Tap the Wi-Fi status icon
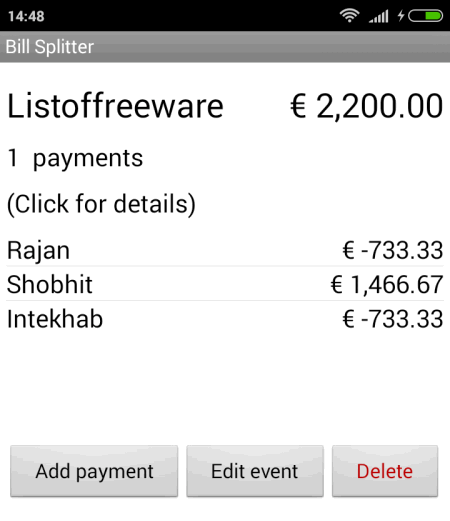 coord(349,16)
